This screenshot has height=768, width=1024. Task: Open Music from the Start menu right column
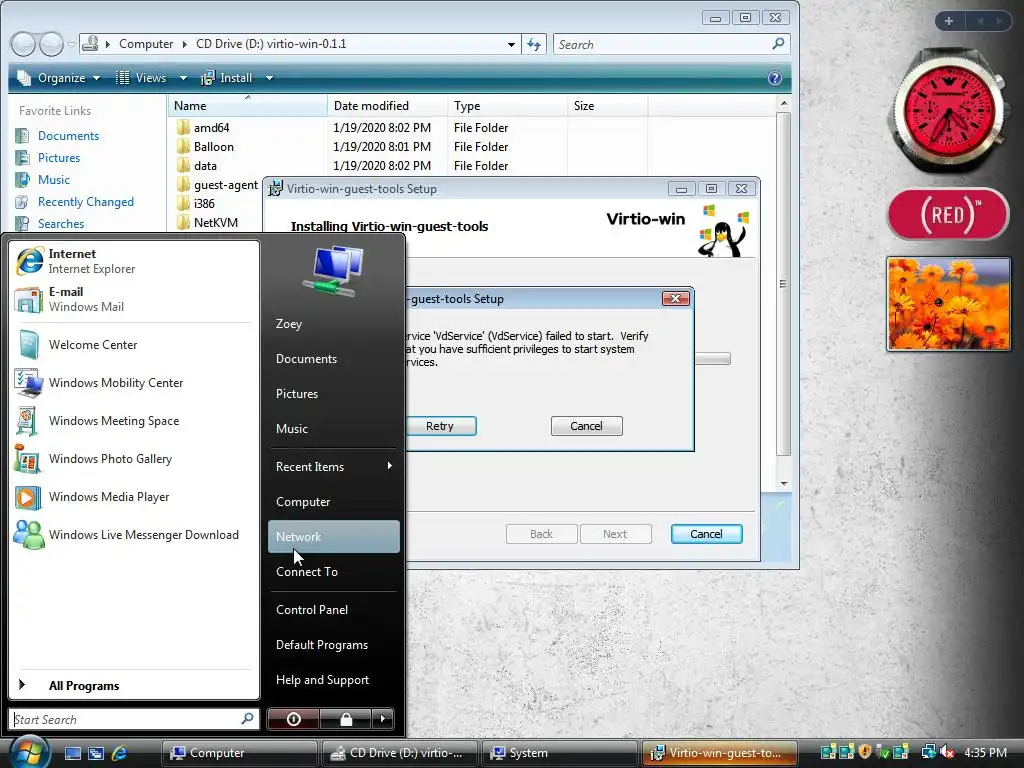[333, 428]
